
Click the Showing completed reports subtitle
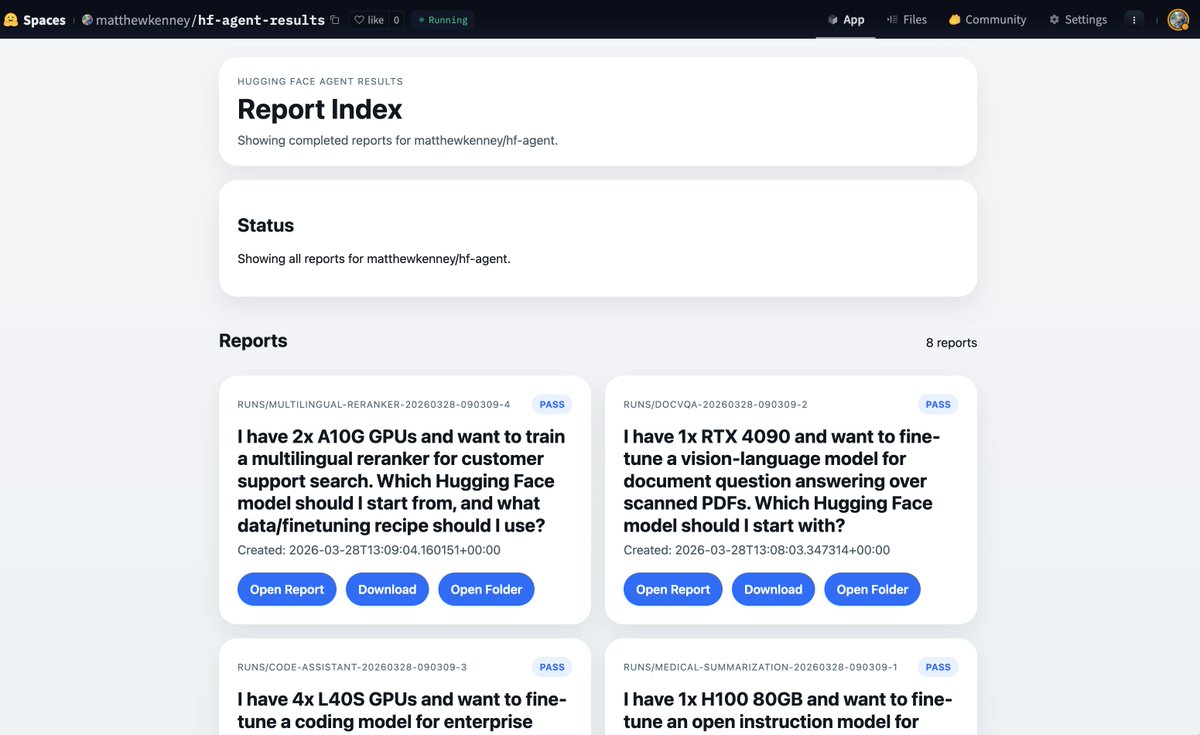click(397, 141)
